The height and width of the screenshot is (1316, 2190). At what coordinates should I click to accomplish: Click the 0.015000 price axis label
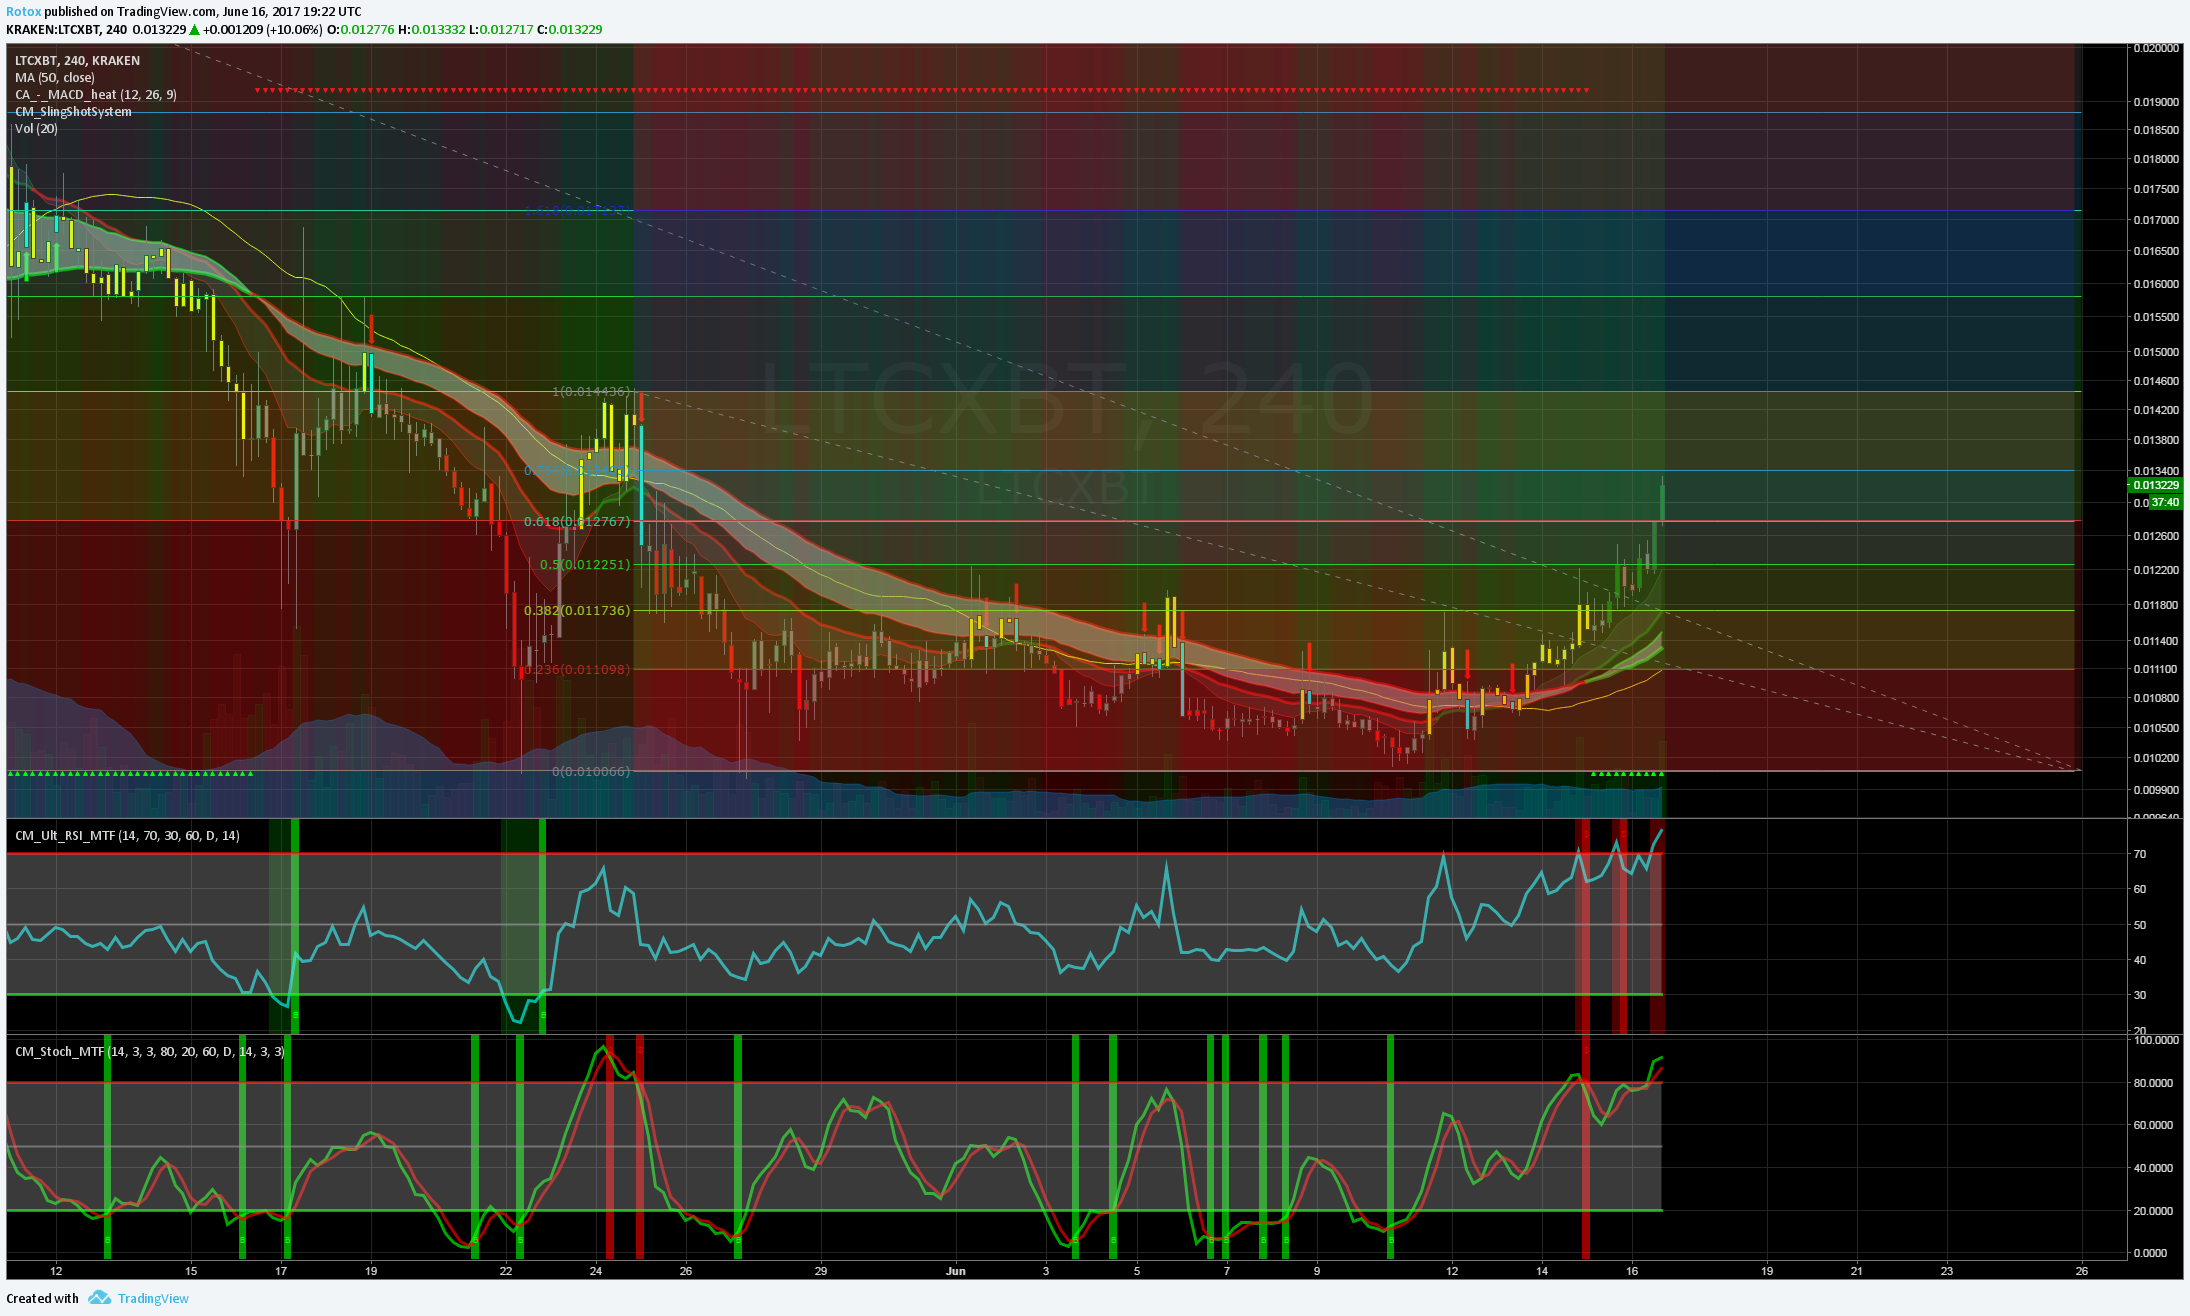click(2156, 352)
